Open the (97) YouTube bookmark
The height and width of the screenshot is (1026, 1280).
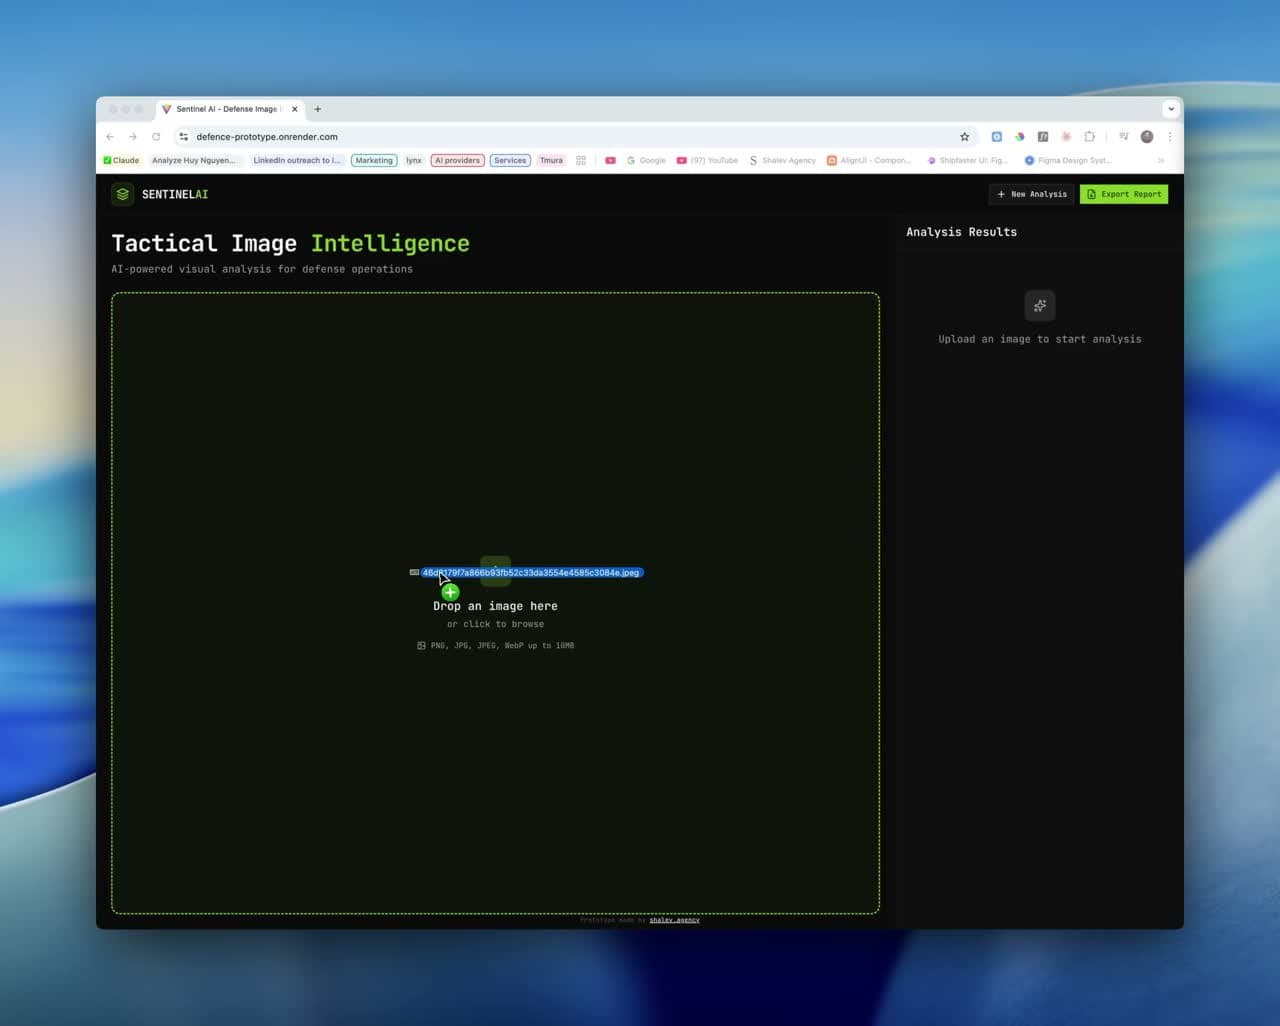coord(707,160)
